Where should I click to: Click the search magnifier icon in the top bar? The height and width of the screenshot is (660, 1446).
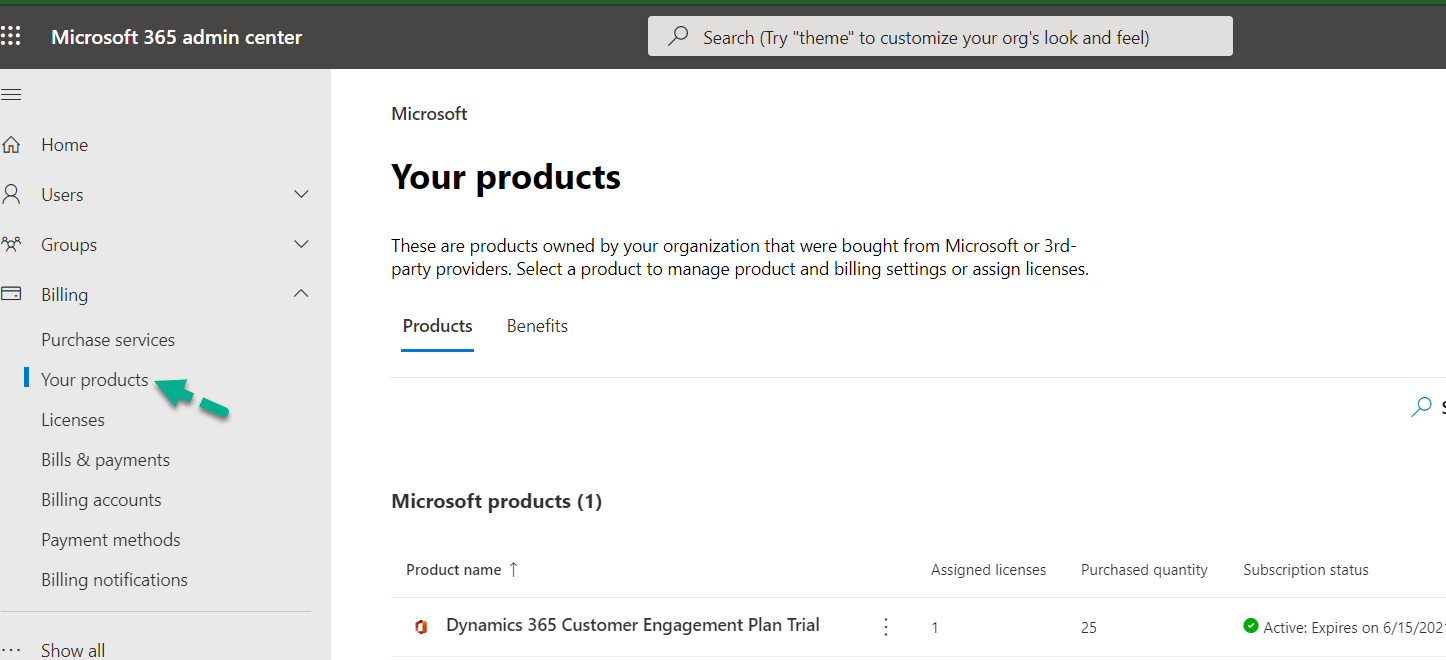tap(678, 37)
